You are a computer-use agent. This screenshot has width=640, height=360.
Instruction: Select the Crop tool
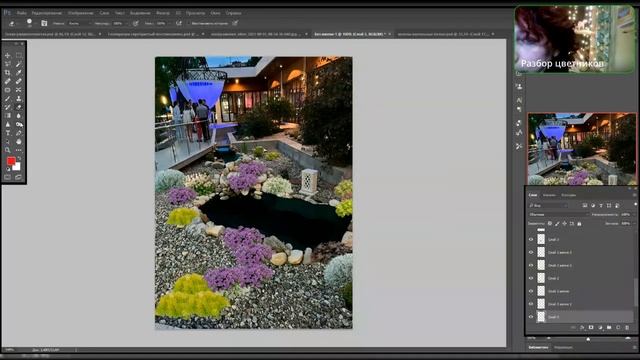[x=8, y=73]
